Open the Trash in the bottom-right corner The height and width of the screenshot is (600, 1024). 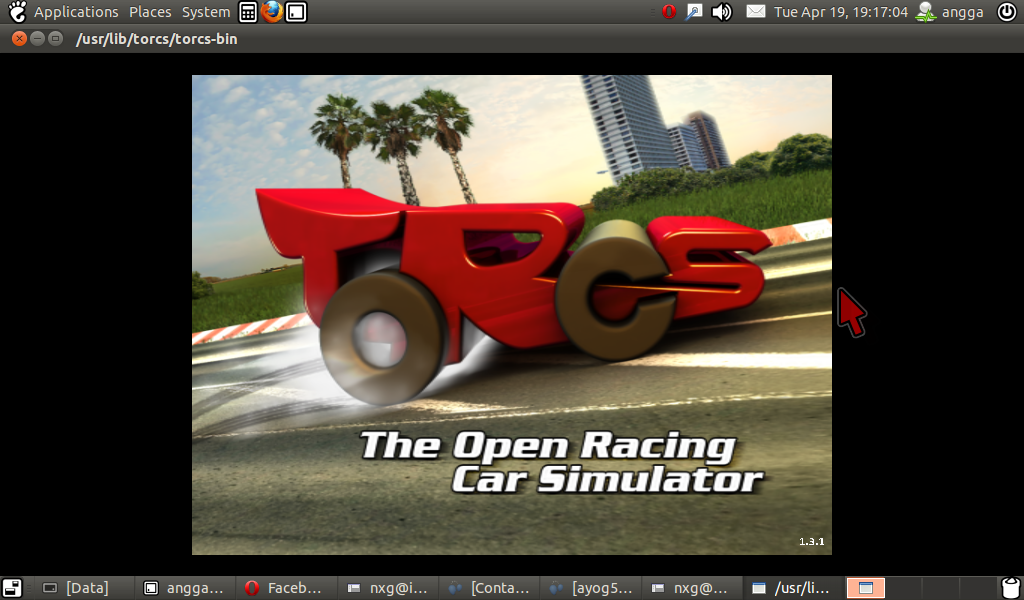(x=1010, y=588)
